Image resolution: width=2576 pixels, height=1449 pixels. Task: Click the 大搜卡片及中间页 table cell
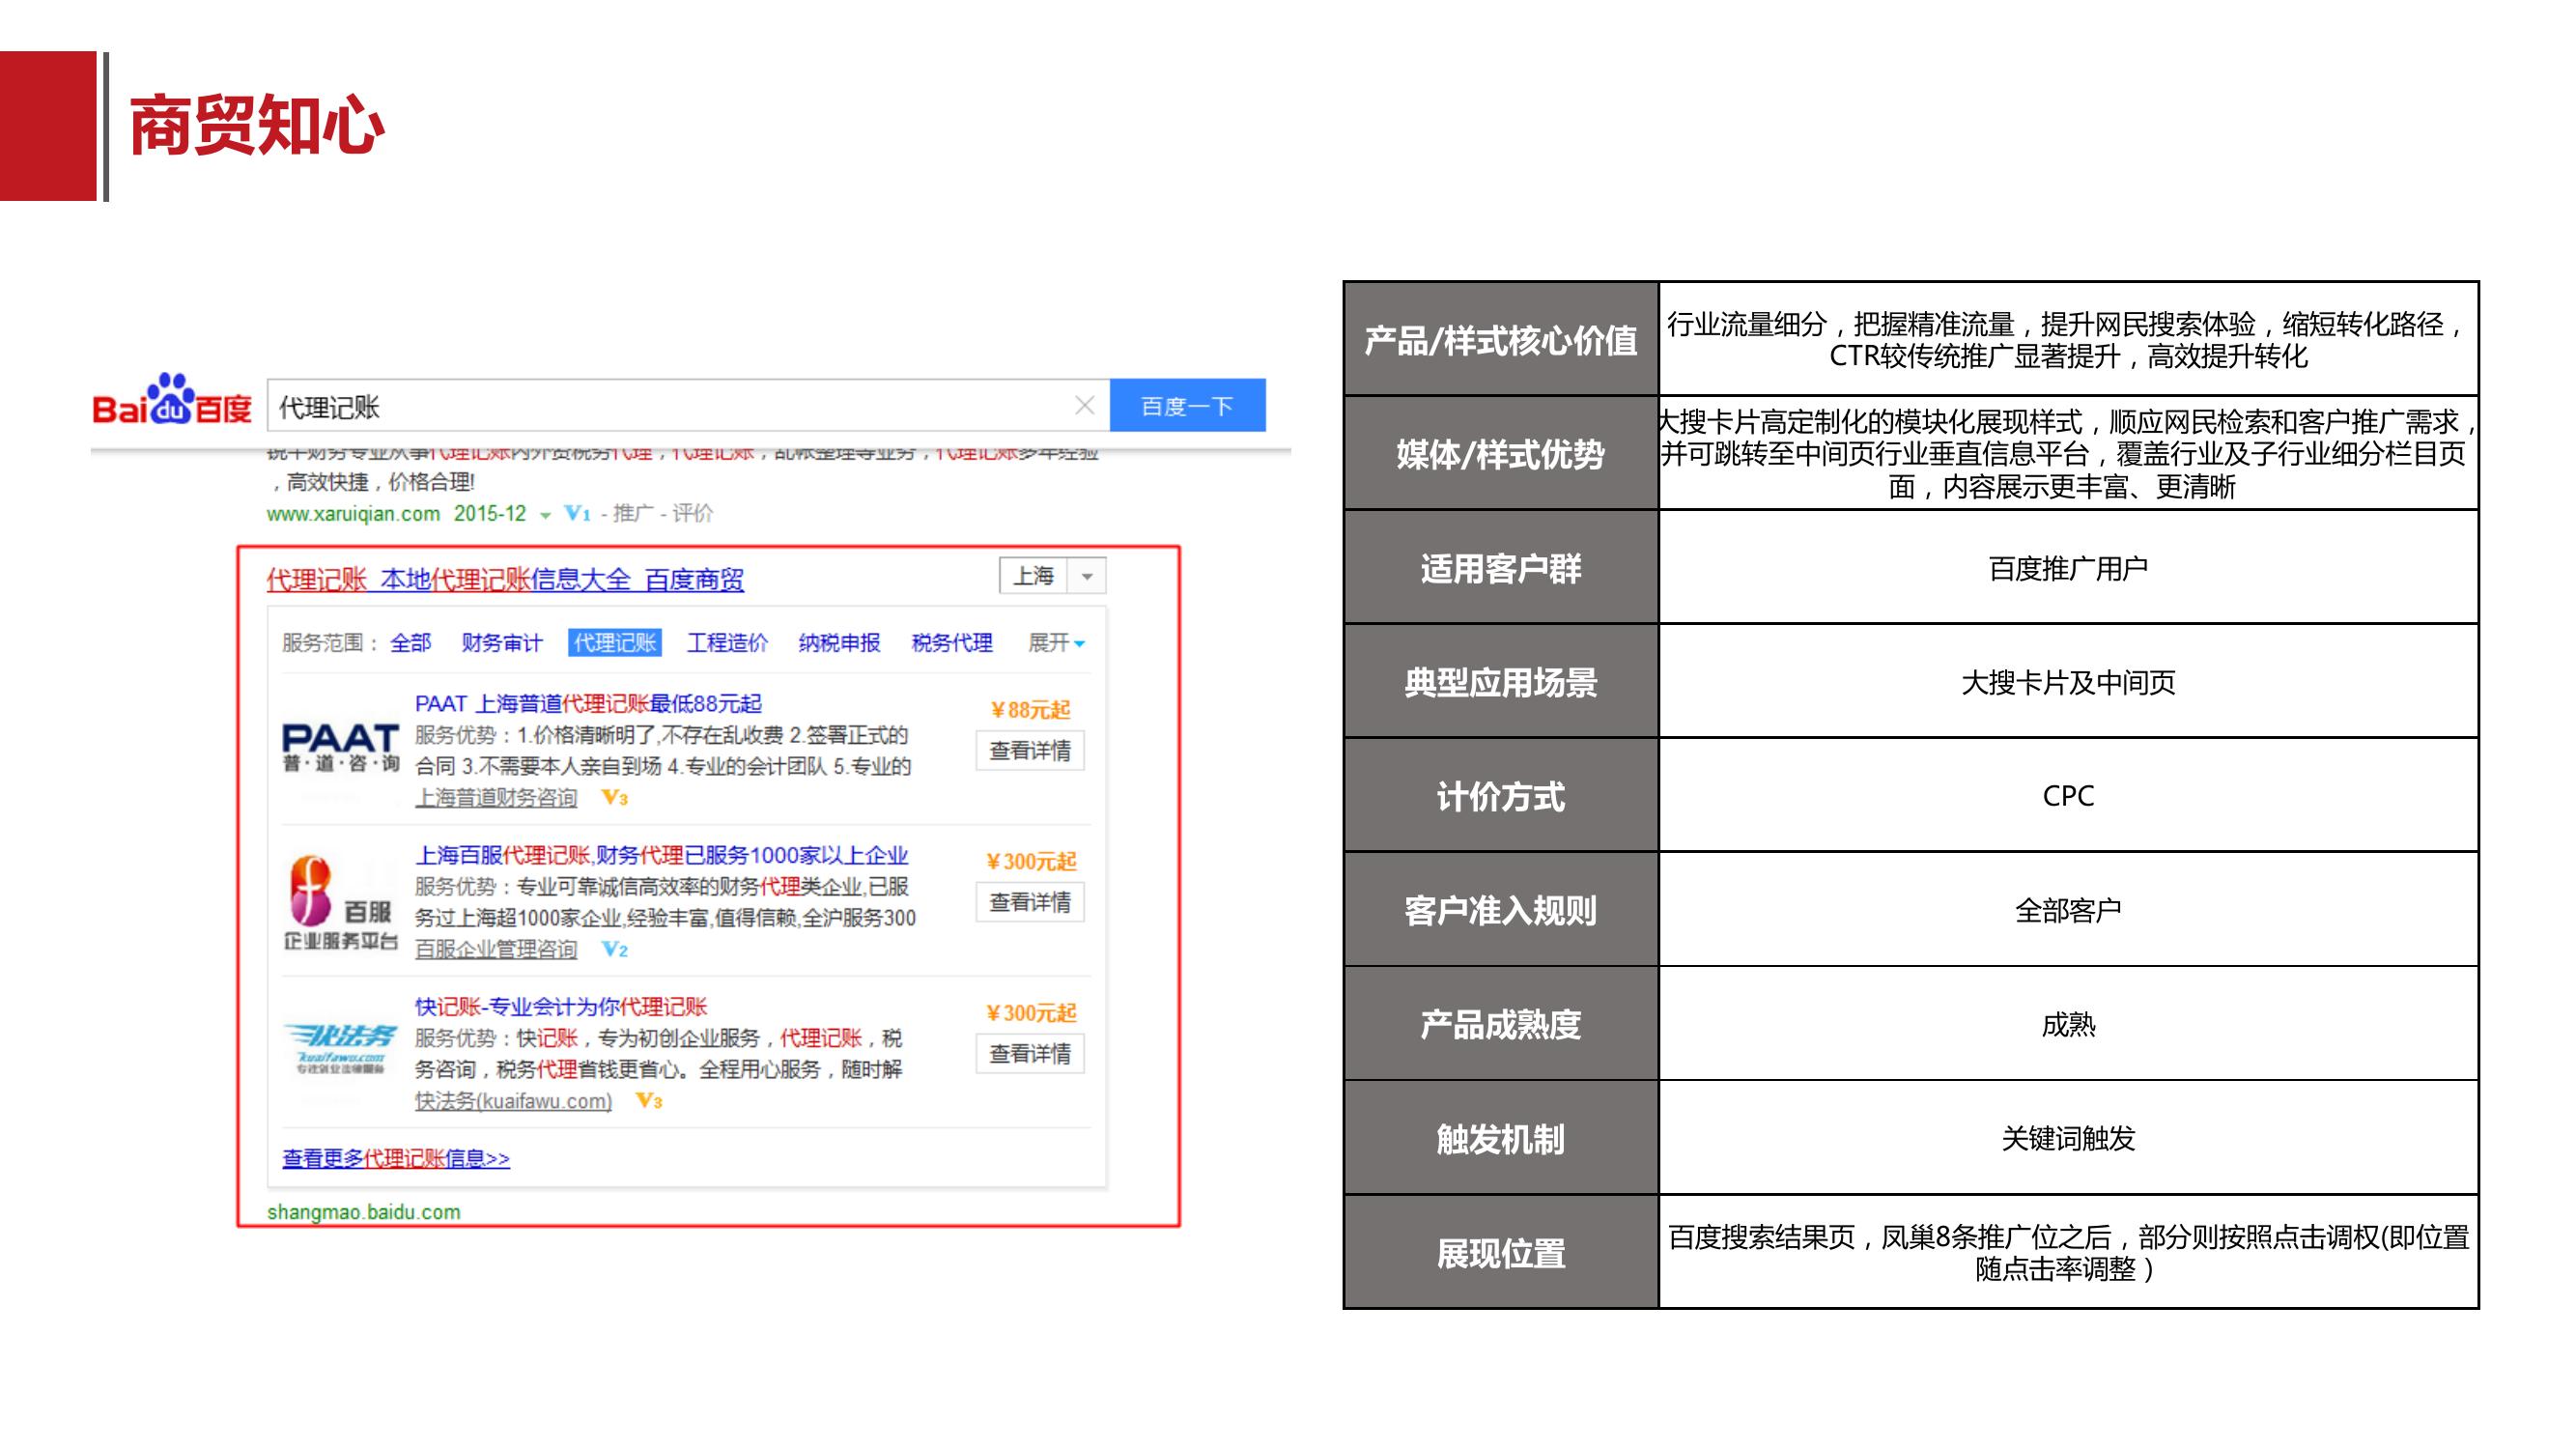click(x=2068, y=681)
